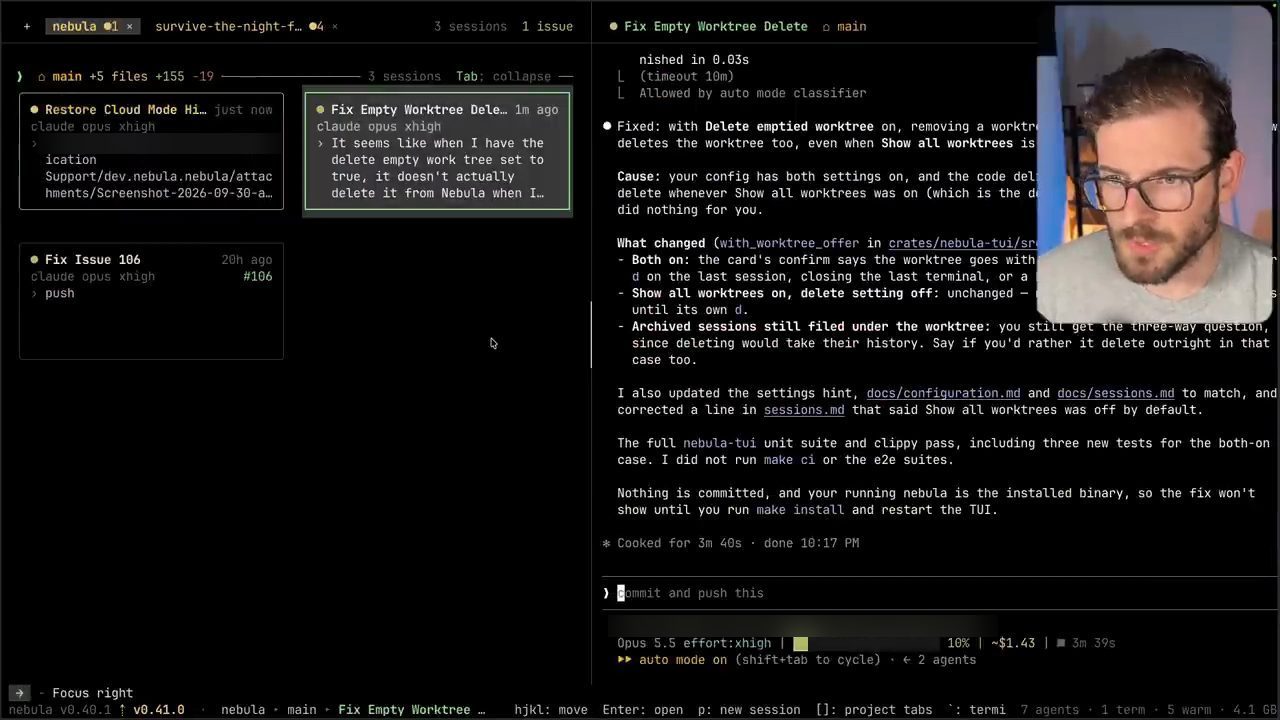1280x720 pixels.
Task: Click the 3 sessions count in the tab bar
Action: coord(470,27)
